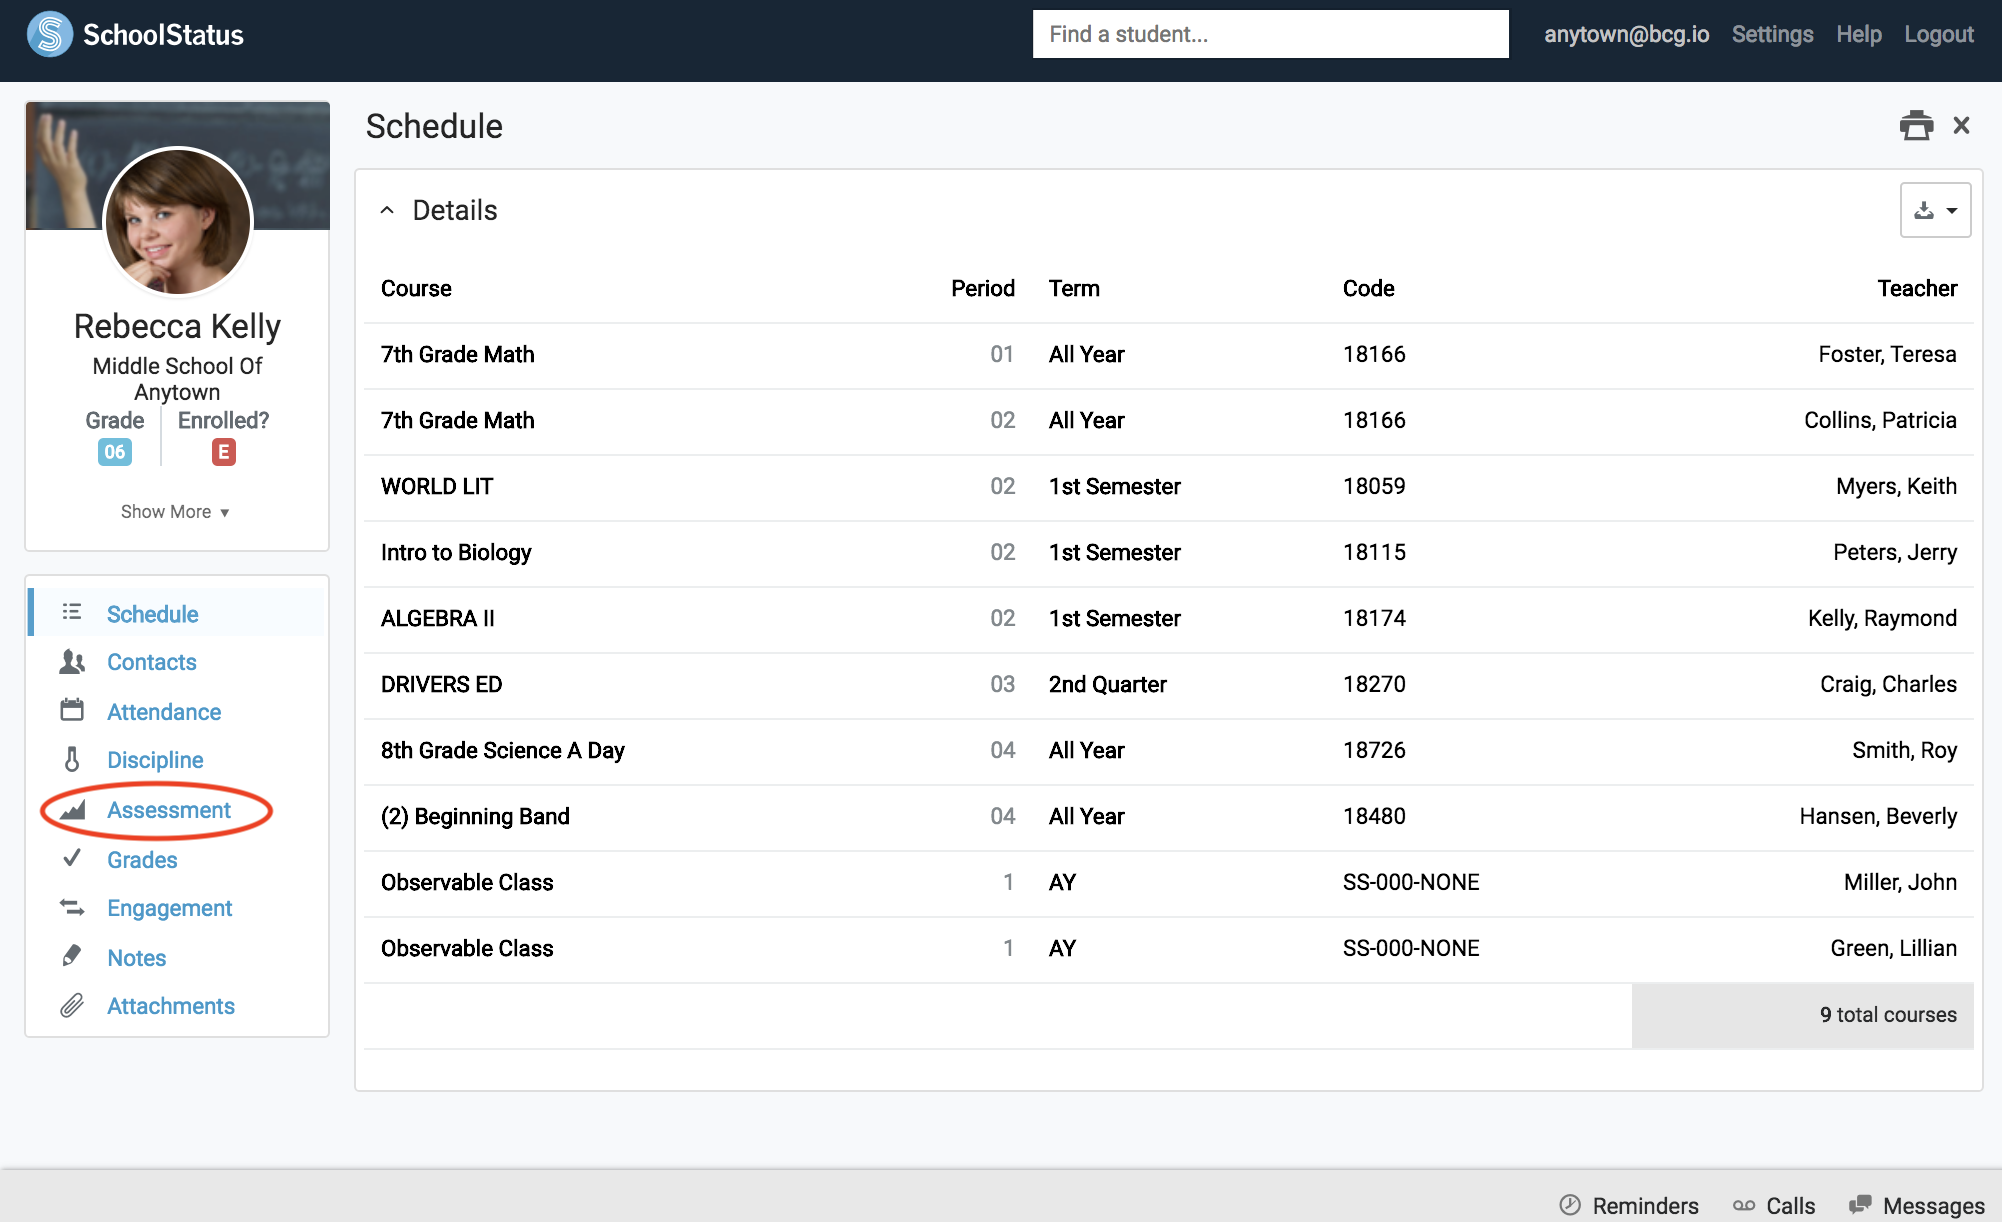The width and height of the screenshot is (2002, 1222).
Task: Click the Discipline icon in sidebar
Action: coord(72,760)
